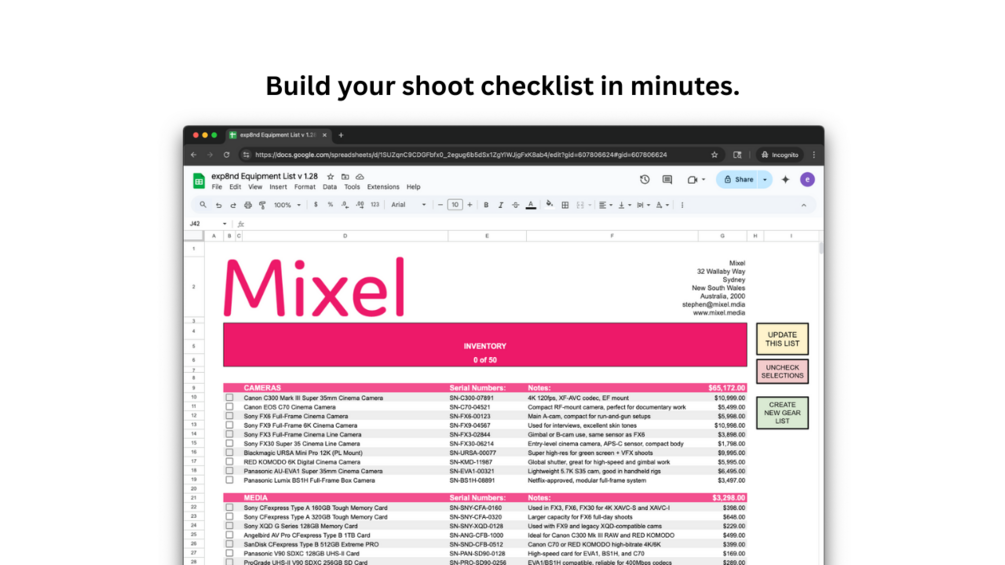Check the Angelbird AV Pro CFexpress card
Screen dimensions: 1005x565
pyautogui.click(x=229, y=535)
